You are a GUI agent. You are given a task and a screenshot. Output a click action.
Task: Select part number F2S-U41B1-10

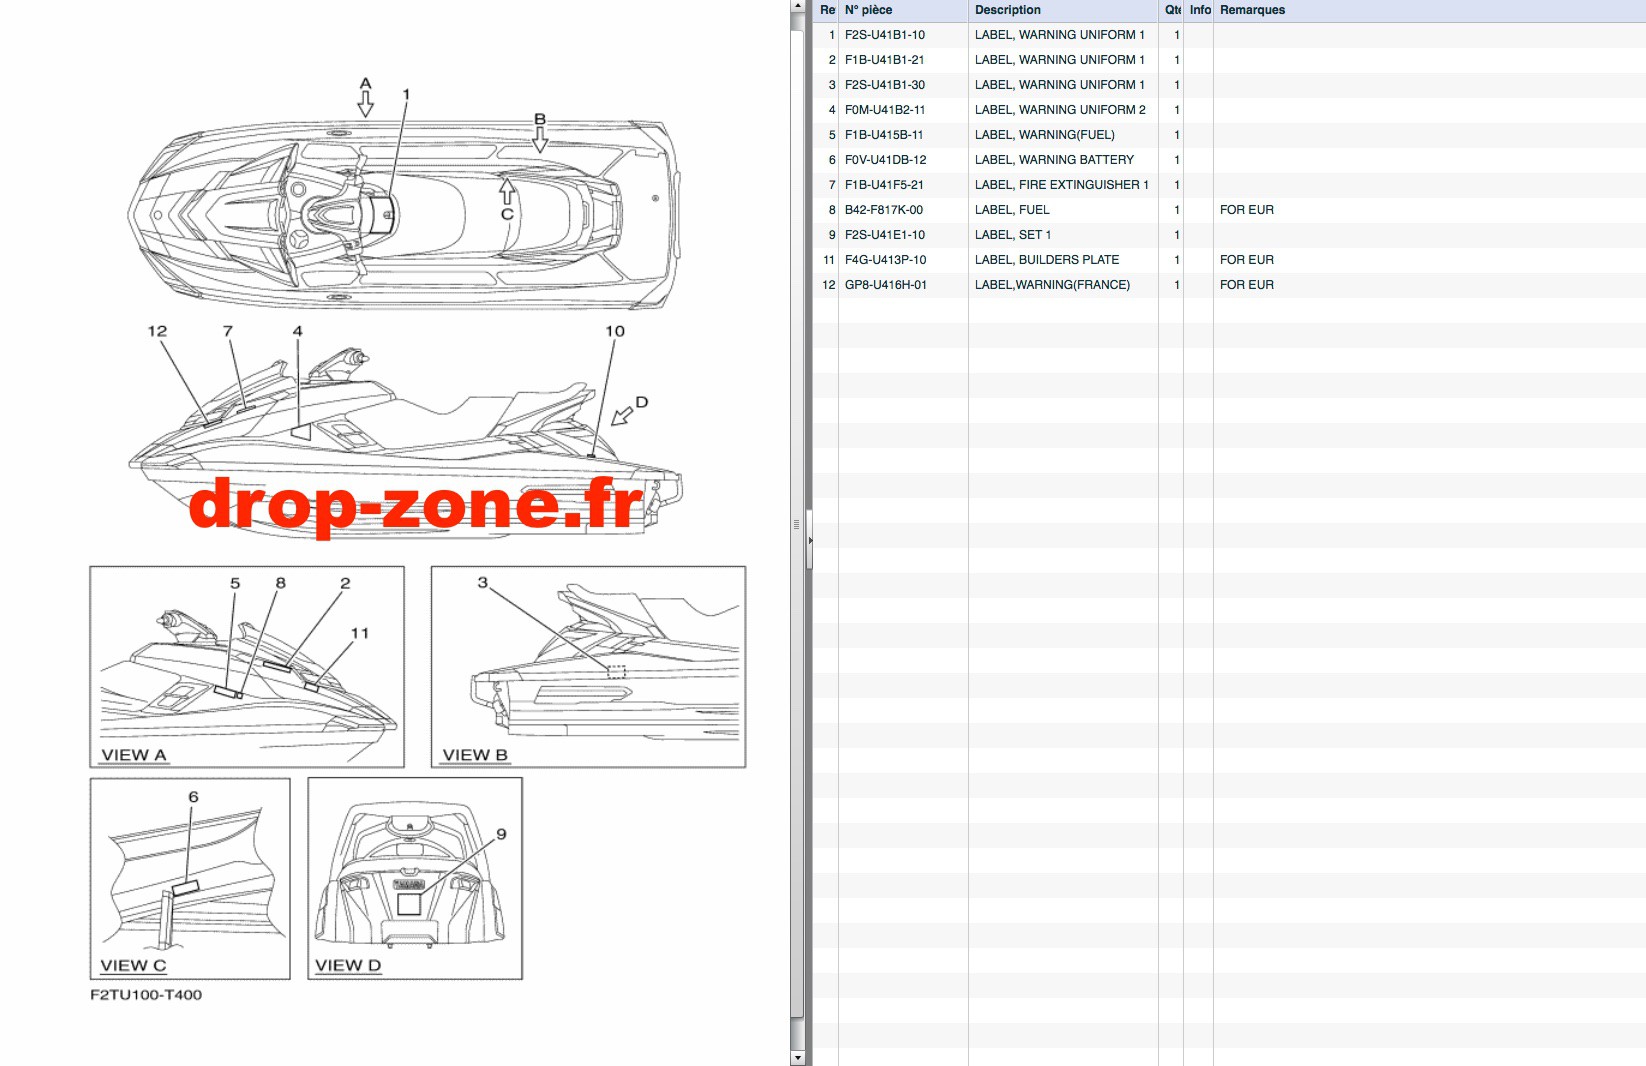885,35
